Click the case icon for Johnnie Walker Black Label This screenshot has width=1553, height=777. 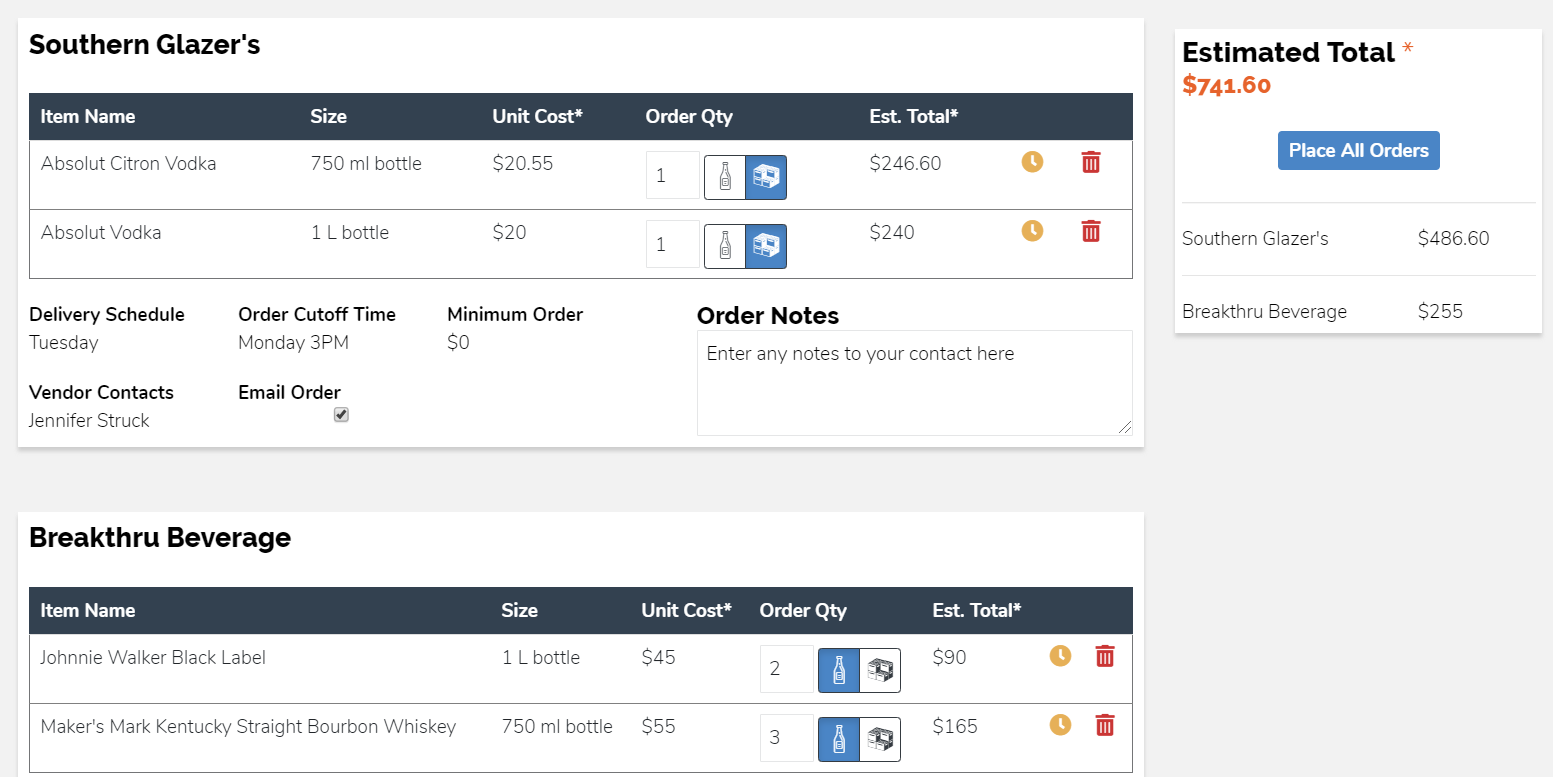click(x=880, y=669)
